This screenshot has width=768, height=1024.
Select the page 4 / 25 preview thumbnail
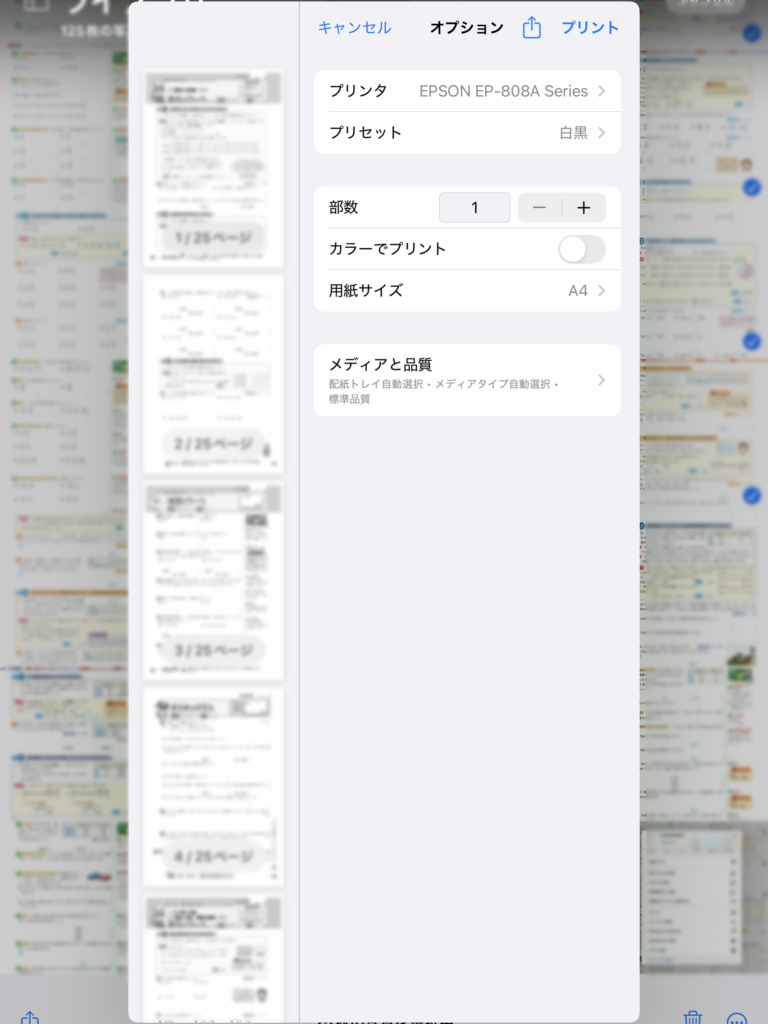coord(213,787)
